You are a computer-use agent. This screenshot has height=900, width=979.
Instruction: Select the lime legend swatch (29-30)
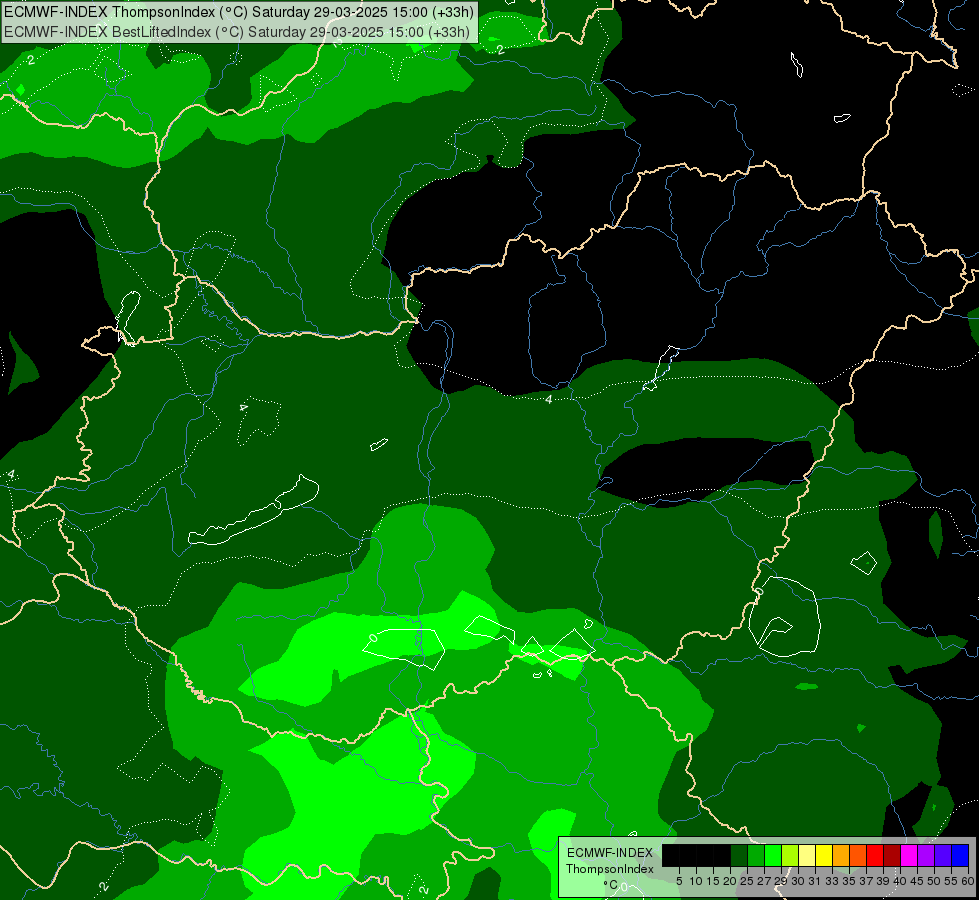click(790, 855)
